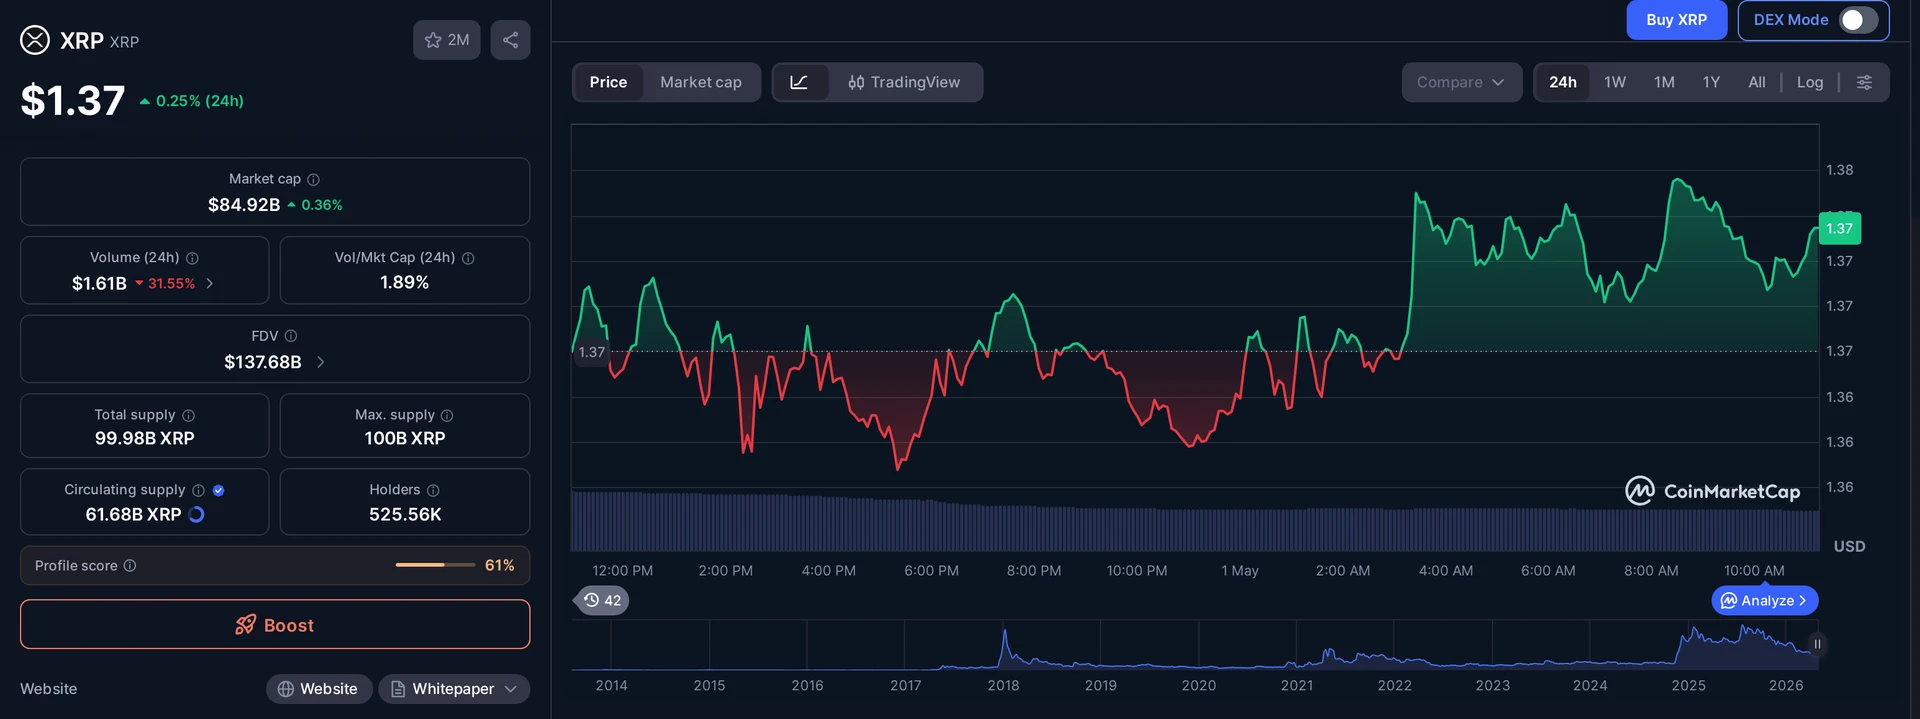Open Volume (24h) info icon
Screen dimensions: 1920x719
pyautogui.click(x=192, y=258)
